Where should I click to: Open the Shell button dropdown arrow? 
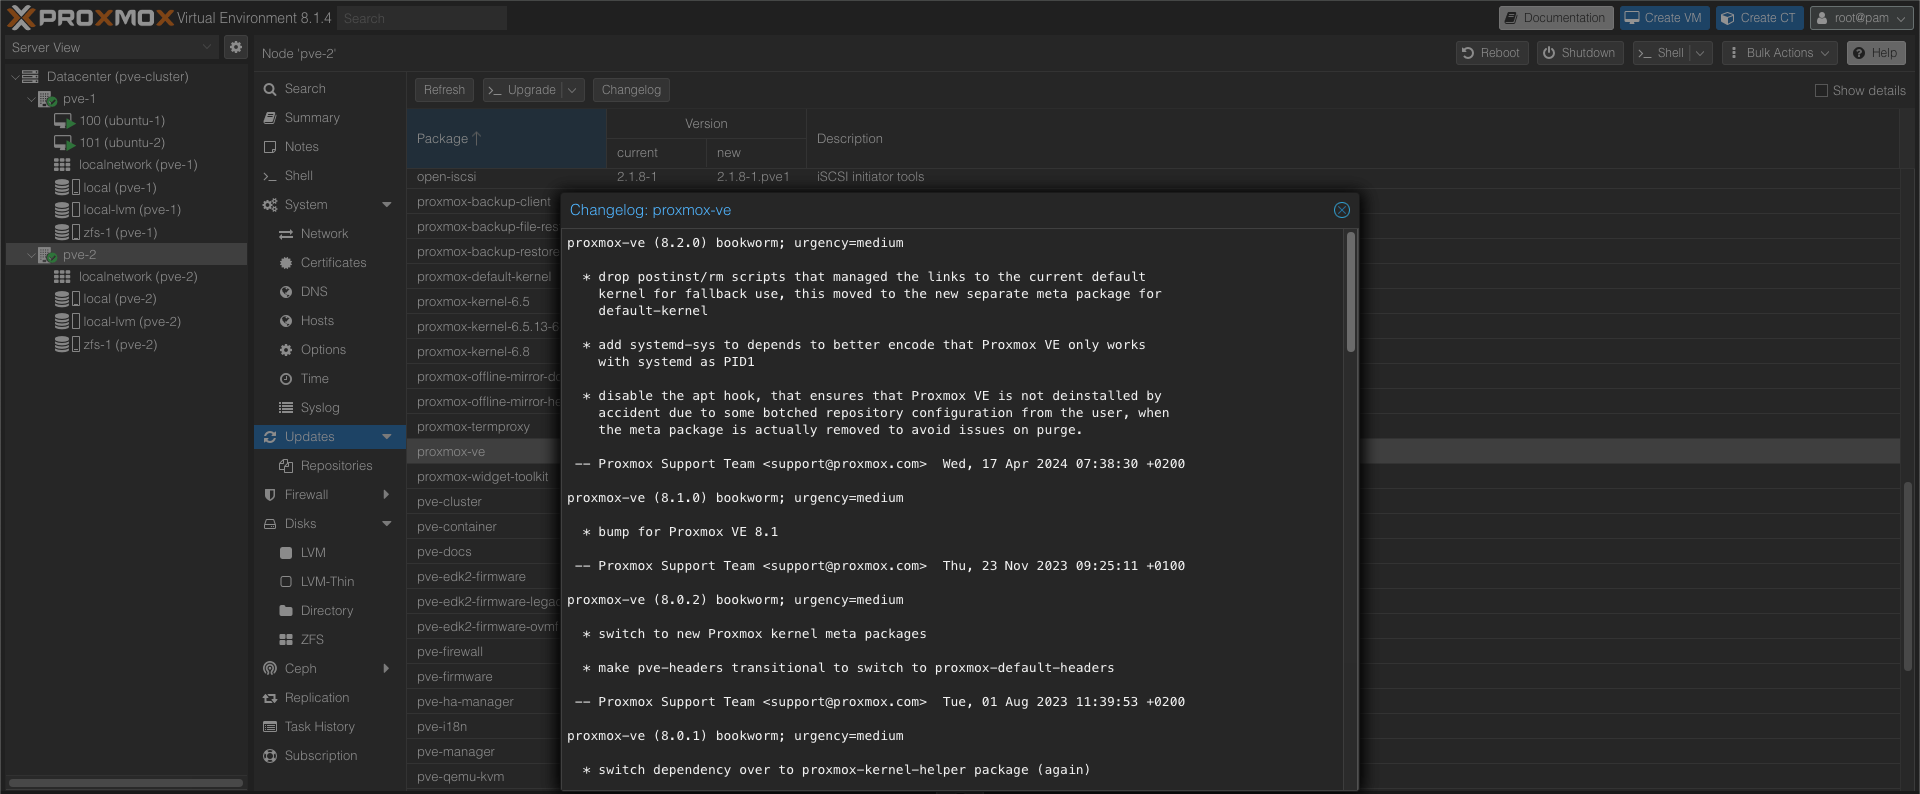[x=1701, y=53]
